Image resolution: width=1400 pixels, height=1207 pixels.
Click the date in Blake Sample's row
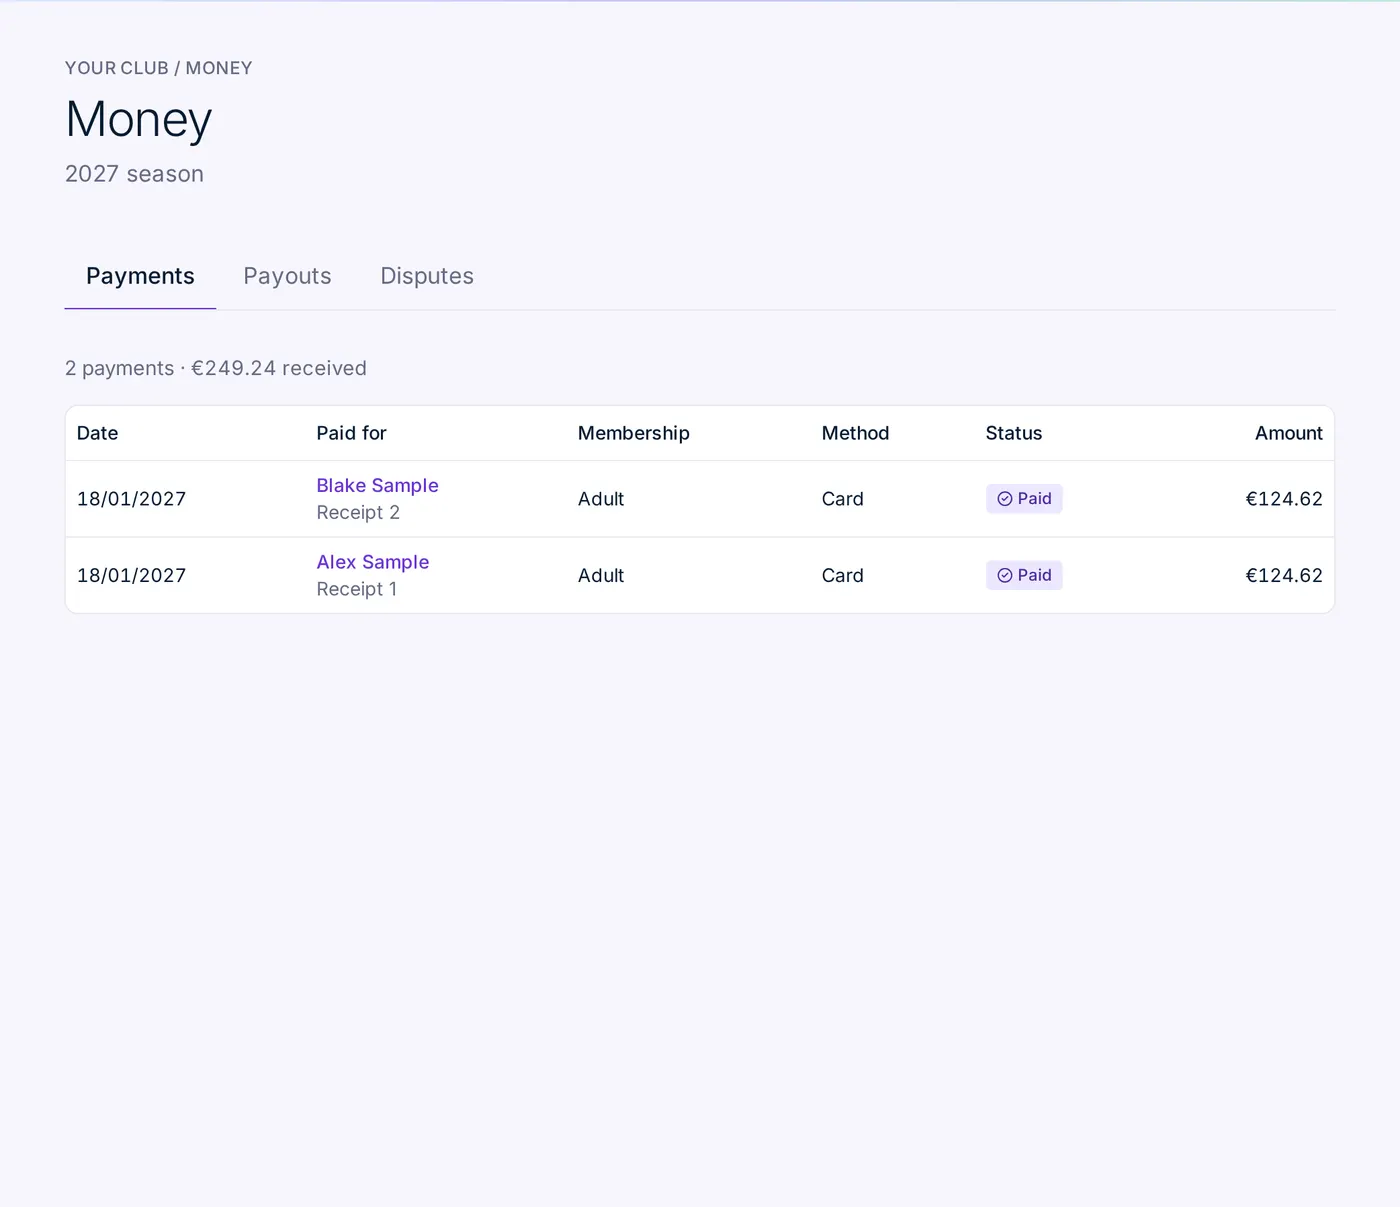pyautogui.click(x=131, y=499)
